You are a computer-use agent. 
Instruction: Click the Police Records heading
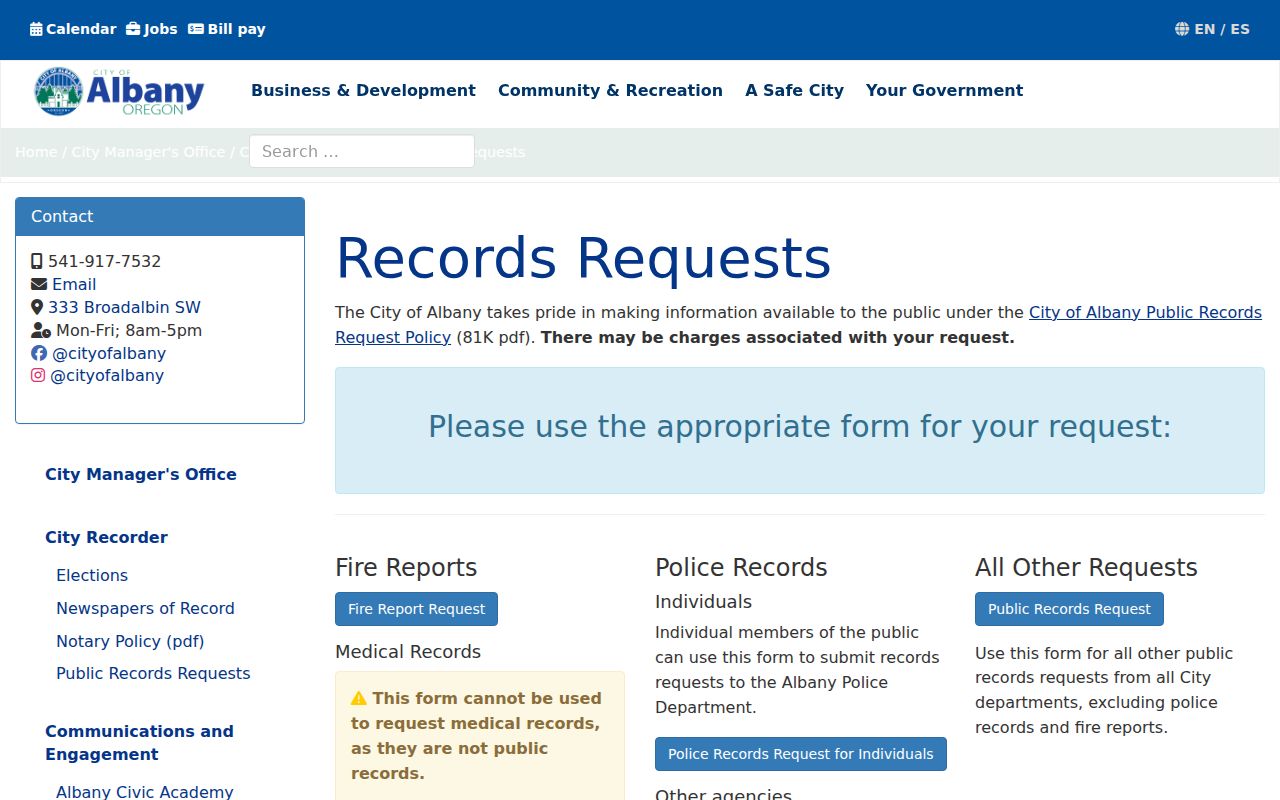pos(741,567)
